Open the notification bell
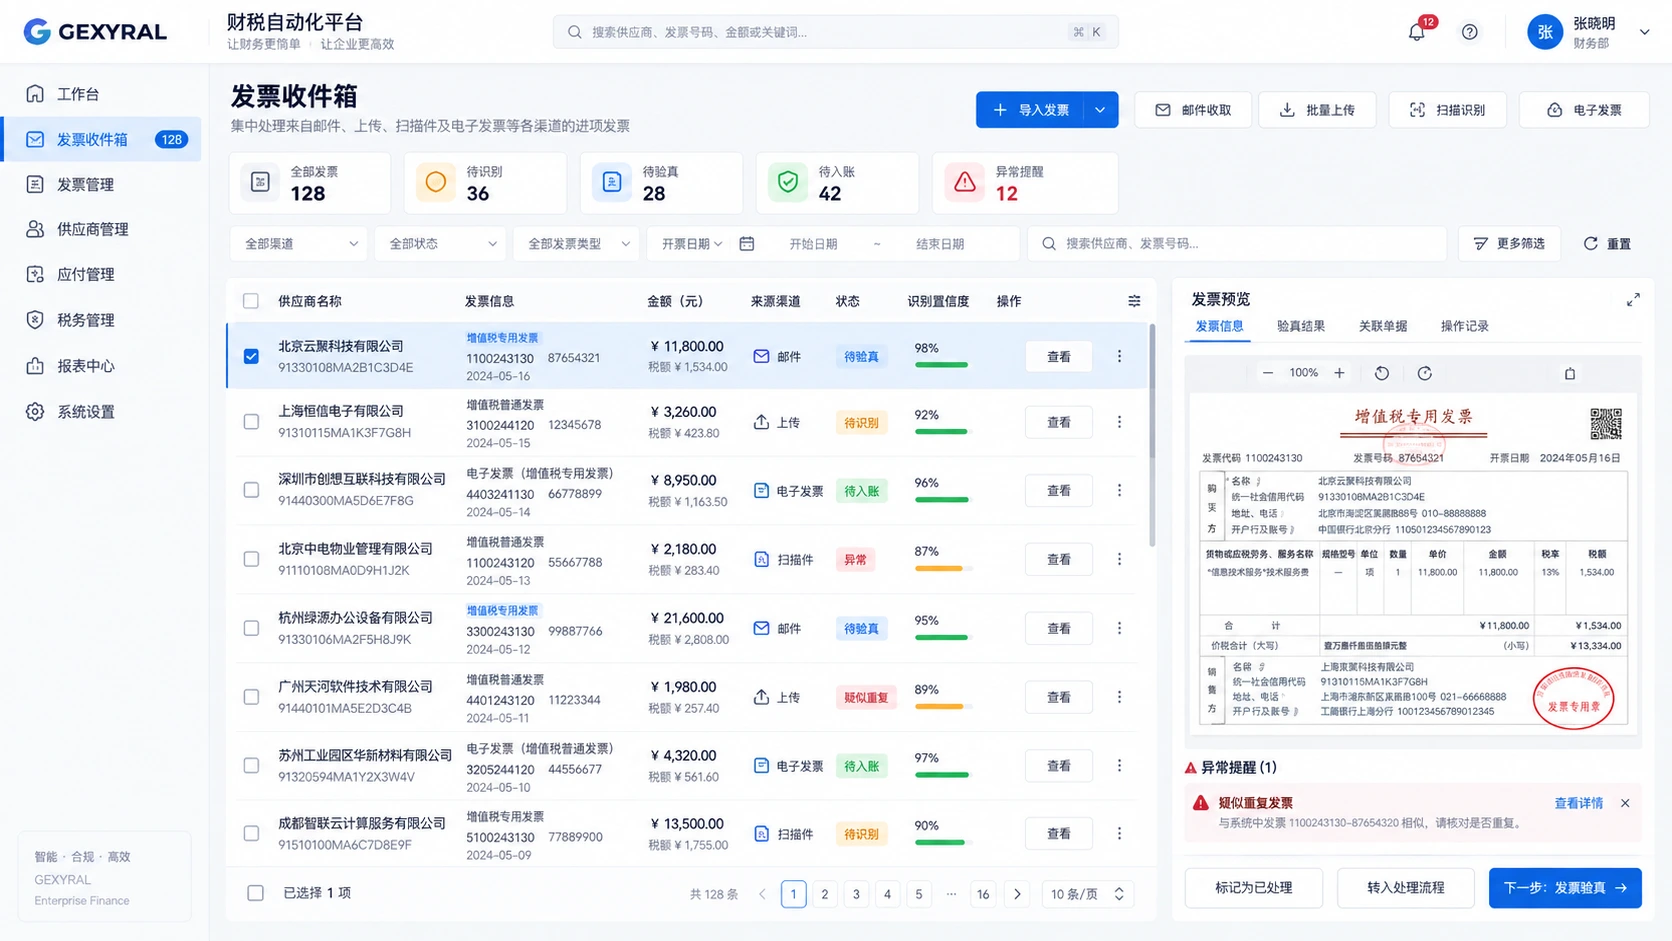Viewport: 1672px width, 941px height. [x=1416, y=32]
